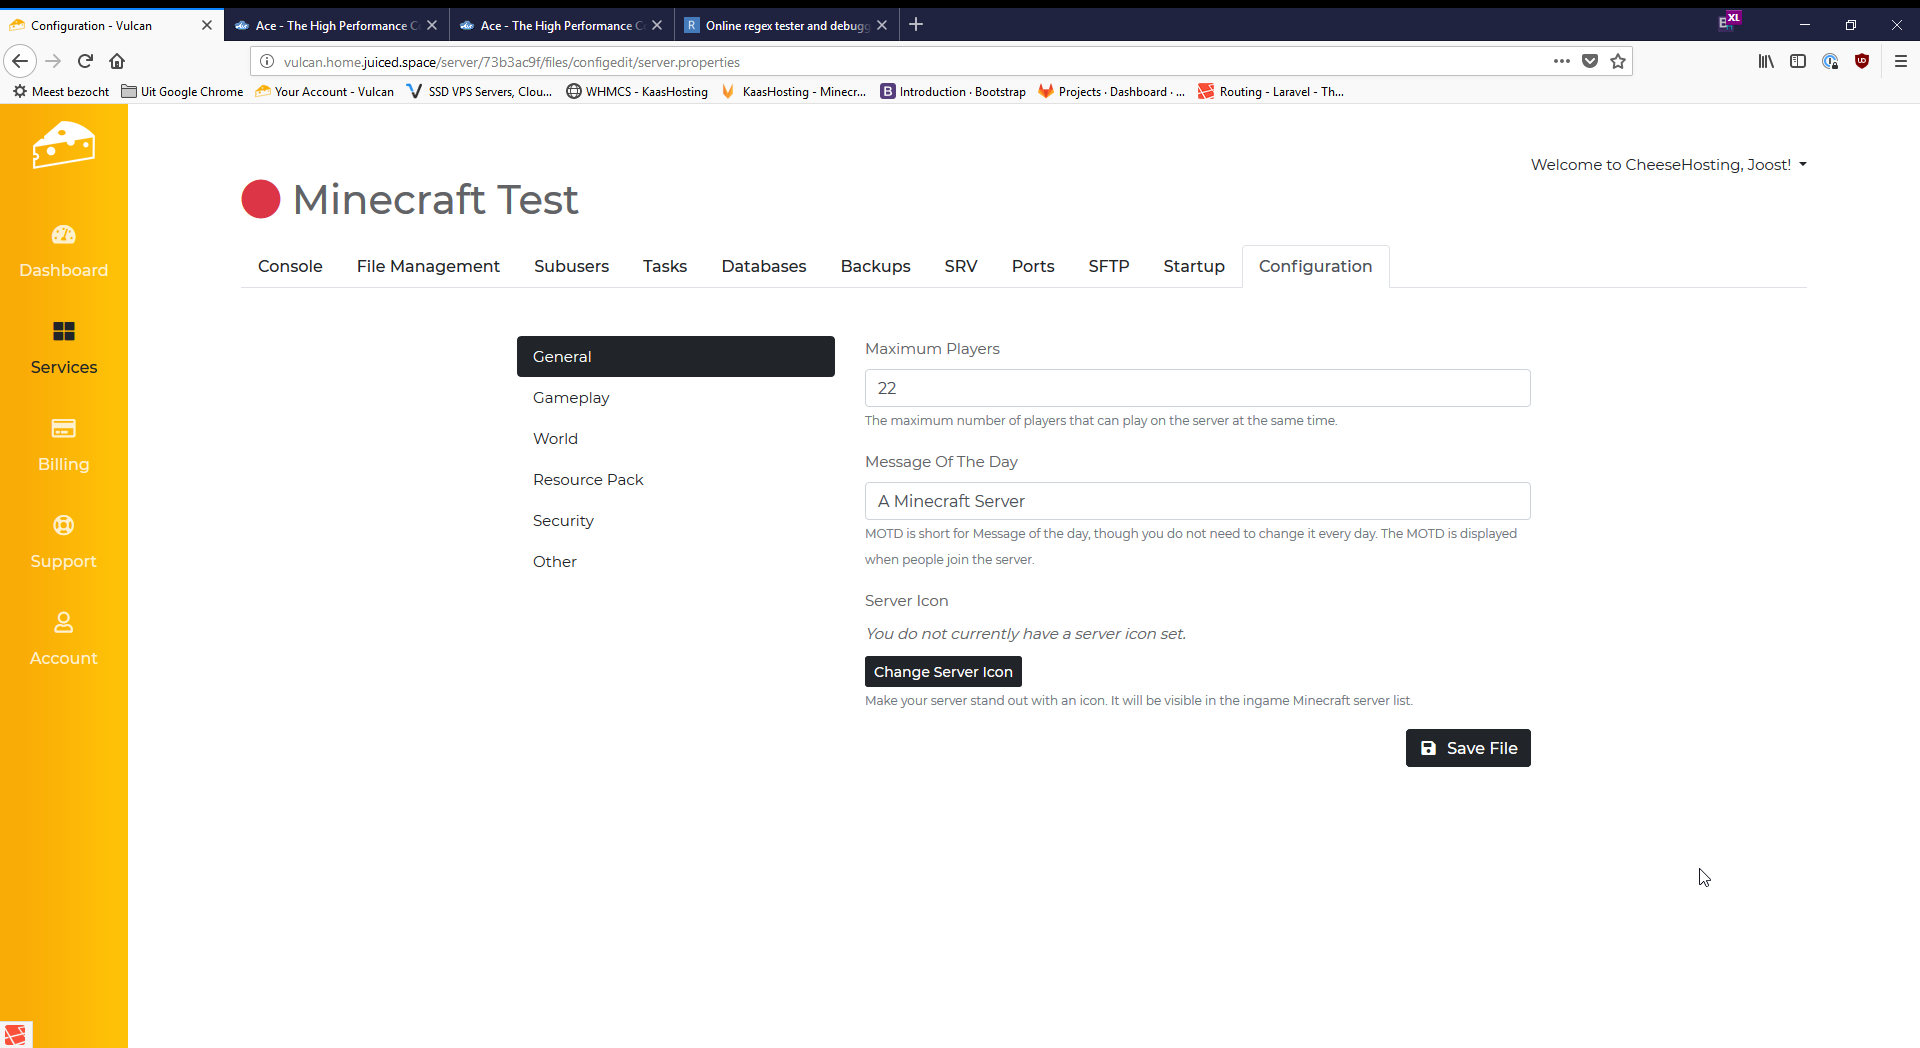Screen dimensions: 1920x1048
Task: Click the Maximum Players input field
Action: tap(1197, 388)
